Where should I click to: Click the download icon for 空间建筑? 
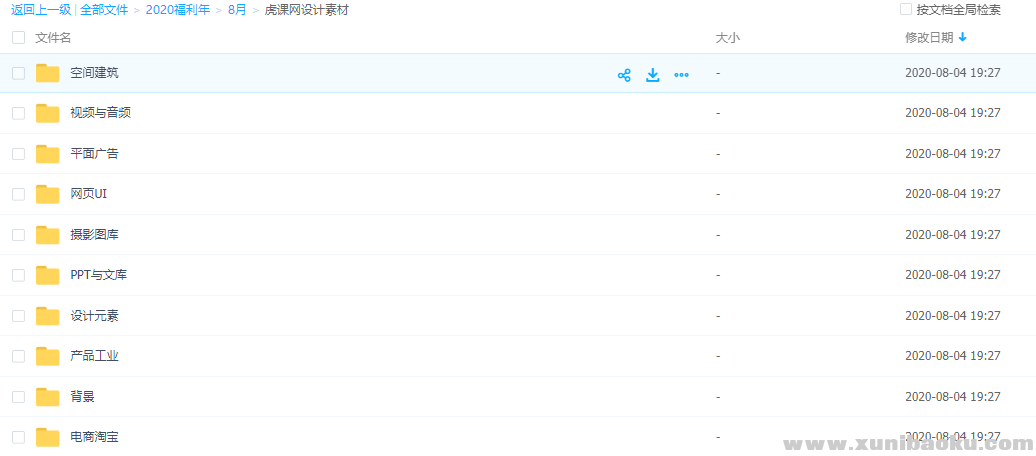[653, 75]
